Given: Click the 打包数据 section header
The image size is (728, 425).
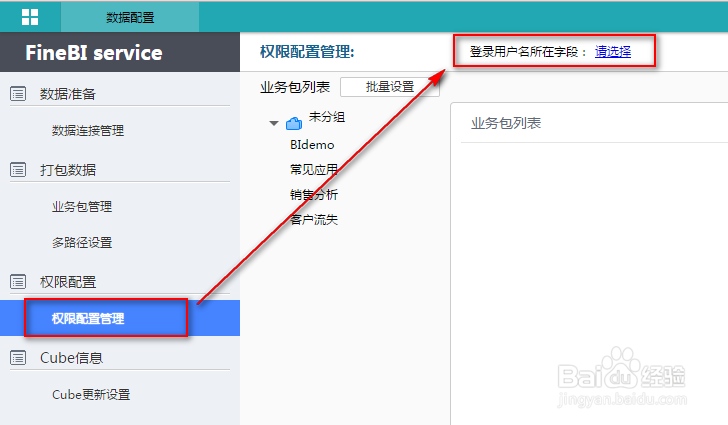Looking at the screenshot, I should (68, 170).
